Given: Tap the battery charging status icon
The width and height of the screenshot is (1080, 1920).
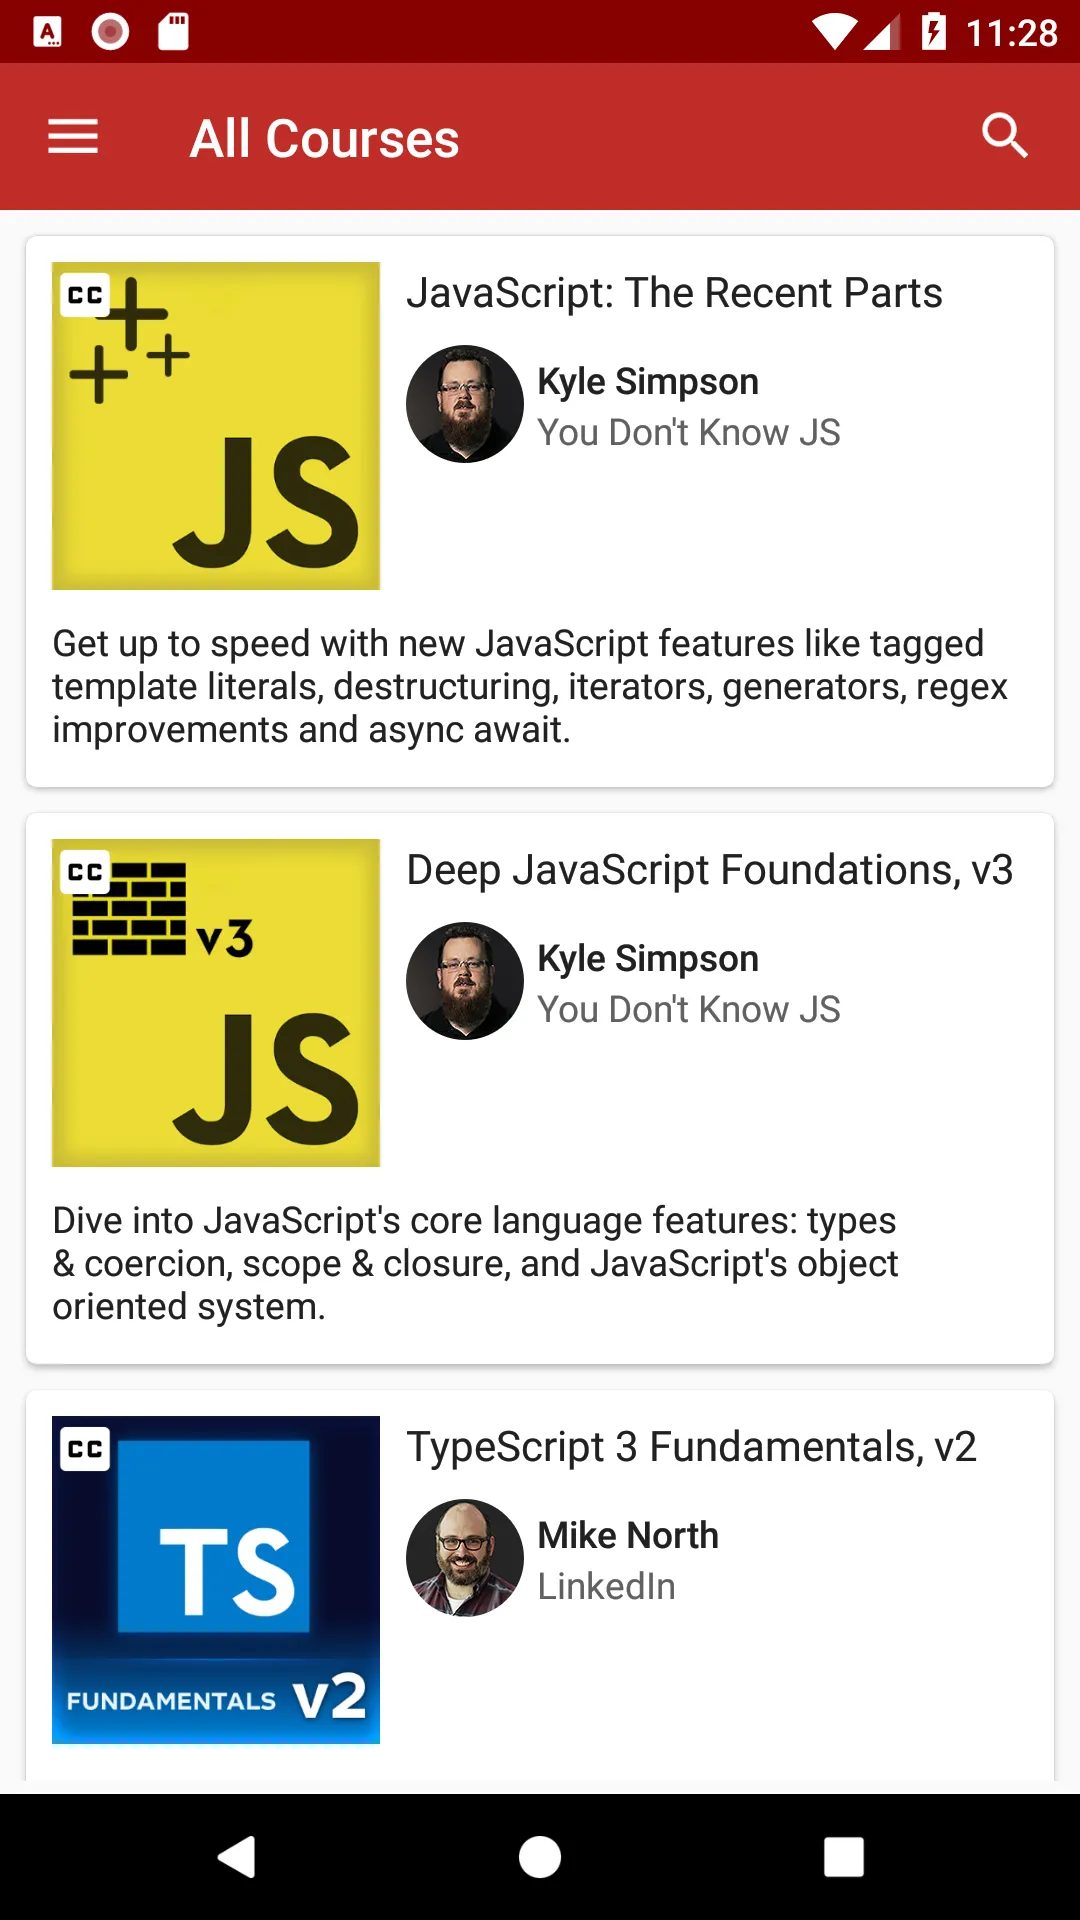Looking at the screenshot, I should click(933, 31).
